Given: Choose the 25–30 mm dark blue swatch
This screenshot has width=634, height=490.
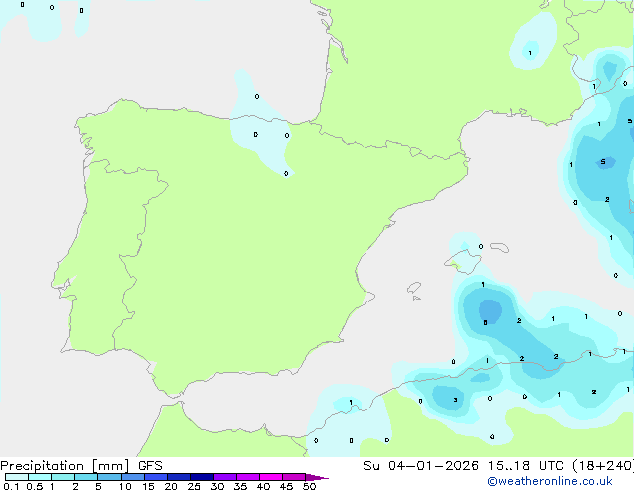Looking at the screenshot, I should 202,477.
